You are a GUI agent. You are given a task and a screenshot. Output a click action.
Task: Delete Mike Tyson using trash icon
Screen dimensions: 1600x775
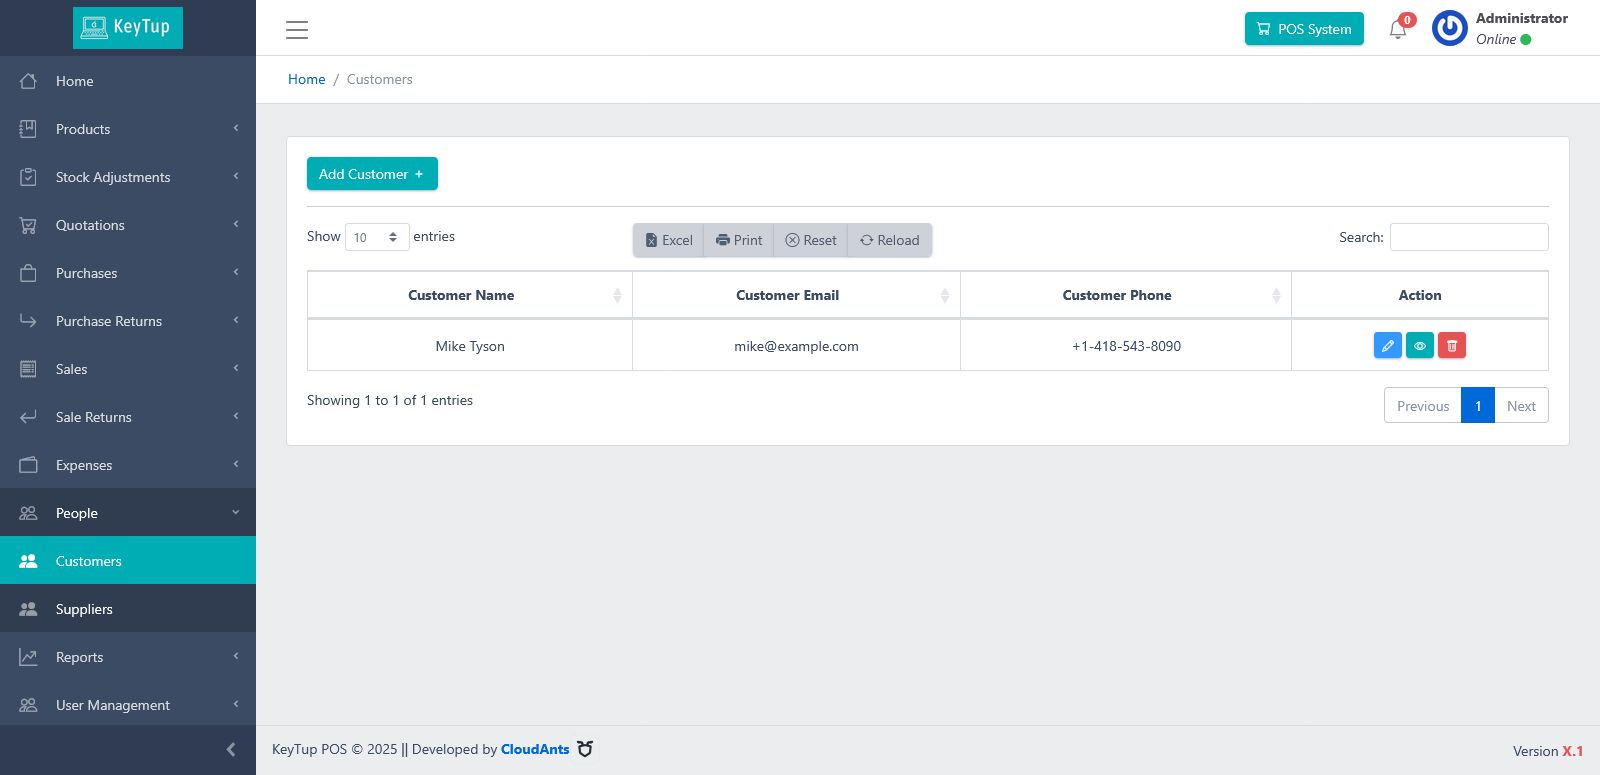point(1451,346)
